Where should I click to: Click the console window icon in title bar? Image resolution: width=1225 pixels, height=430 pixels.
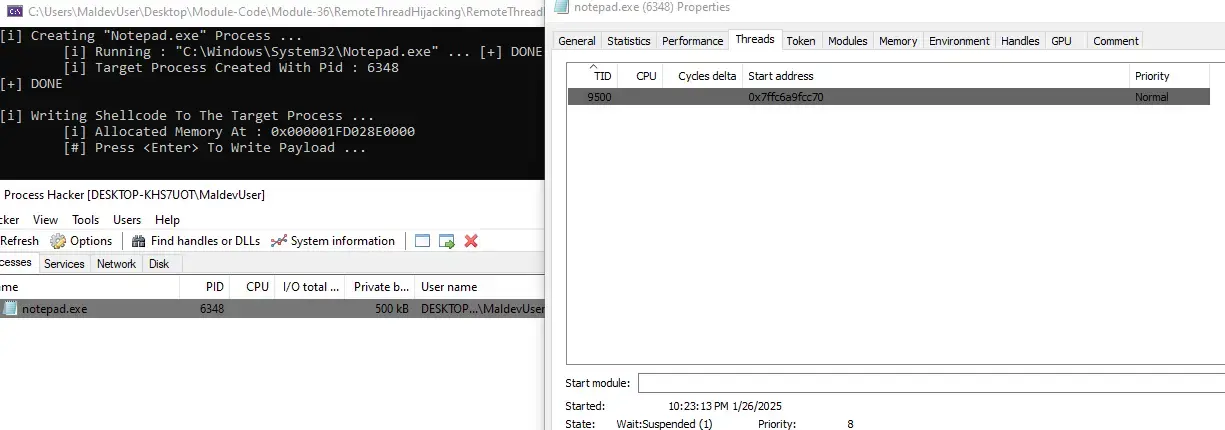click(11, 12)
